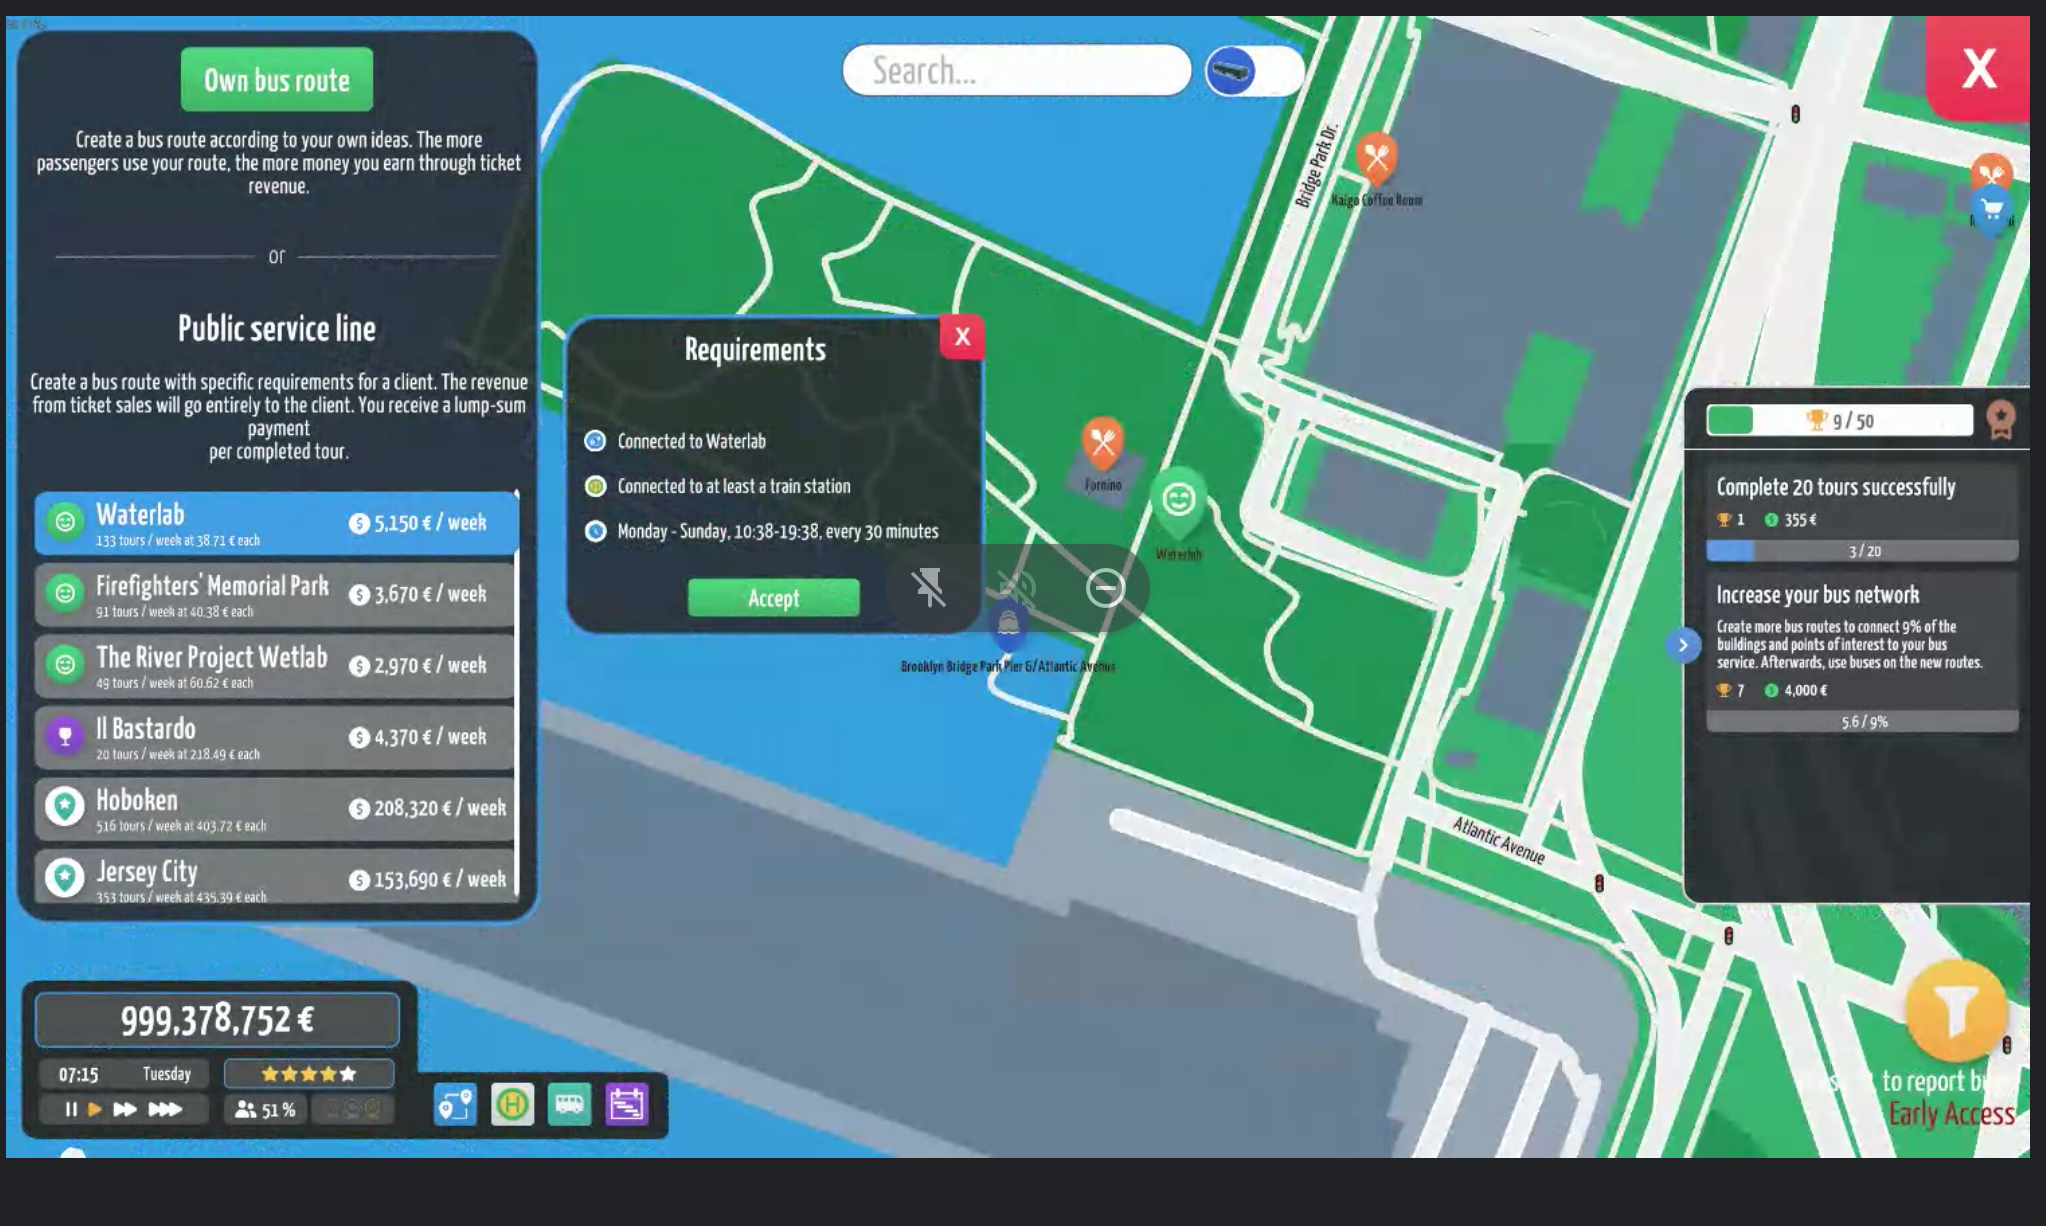Pause the game simulation
Viewport: 2046px width, 1226px height.
(x=71, y=1109)
